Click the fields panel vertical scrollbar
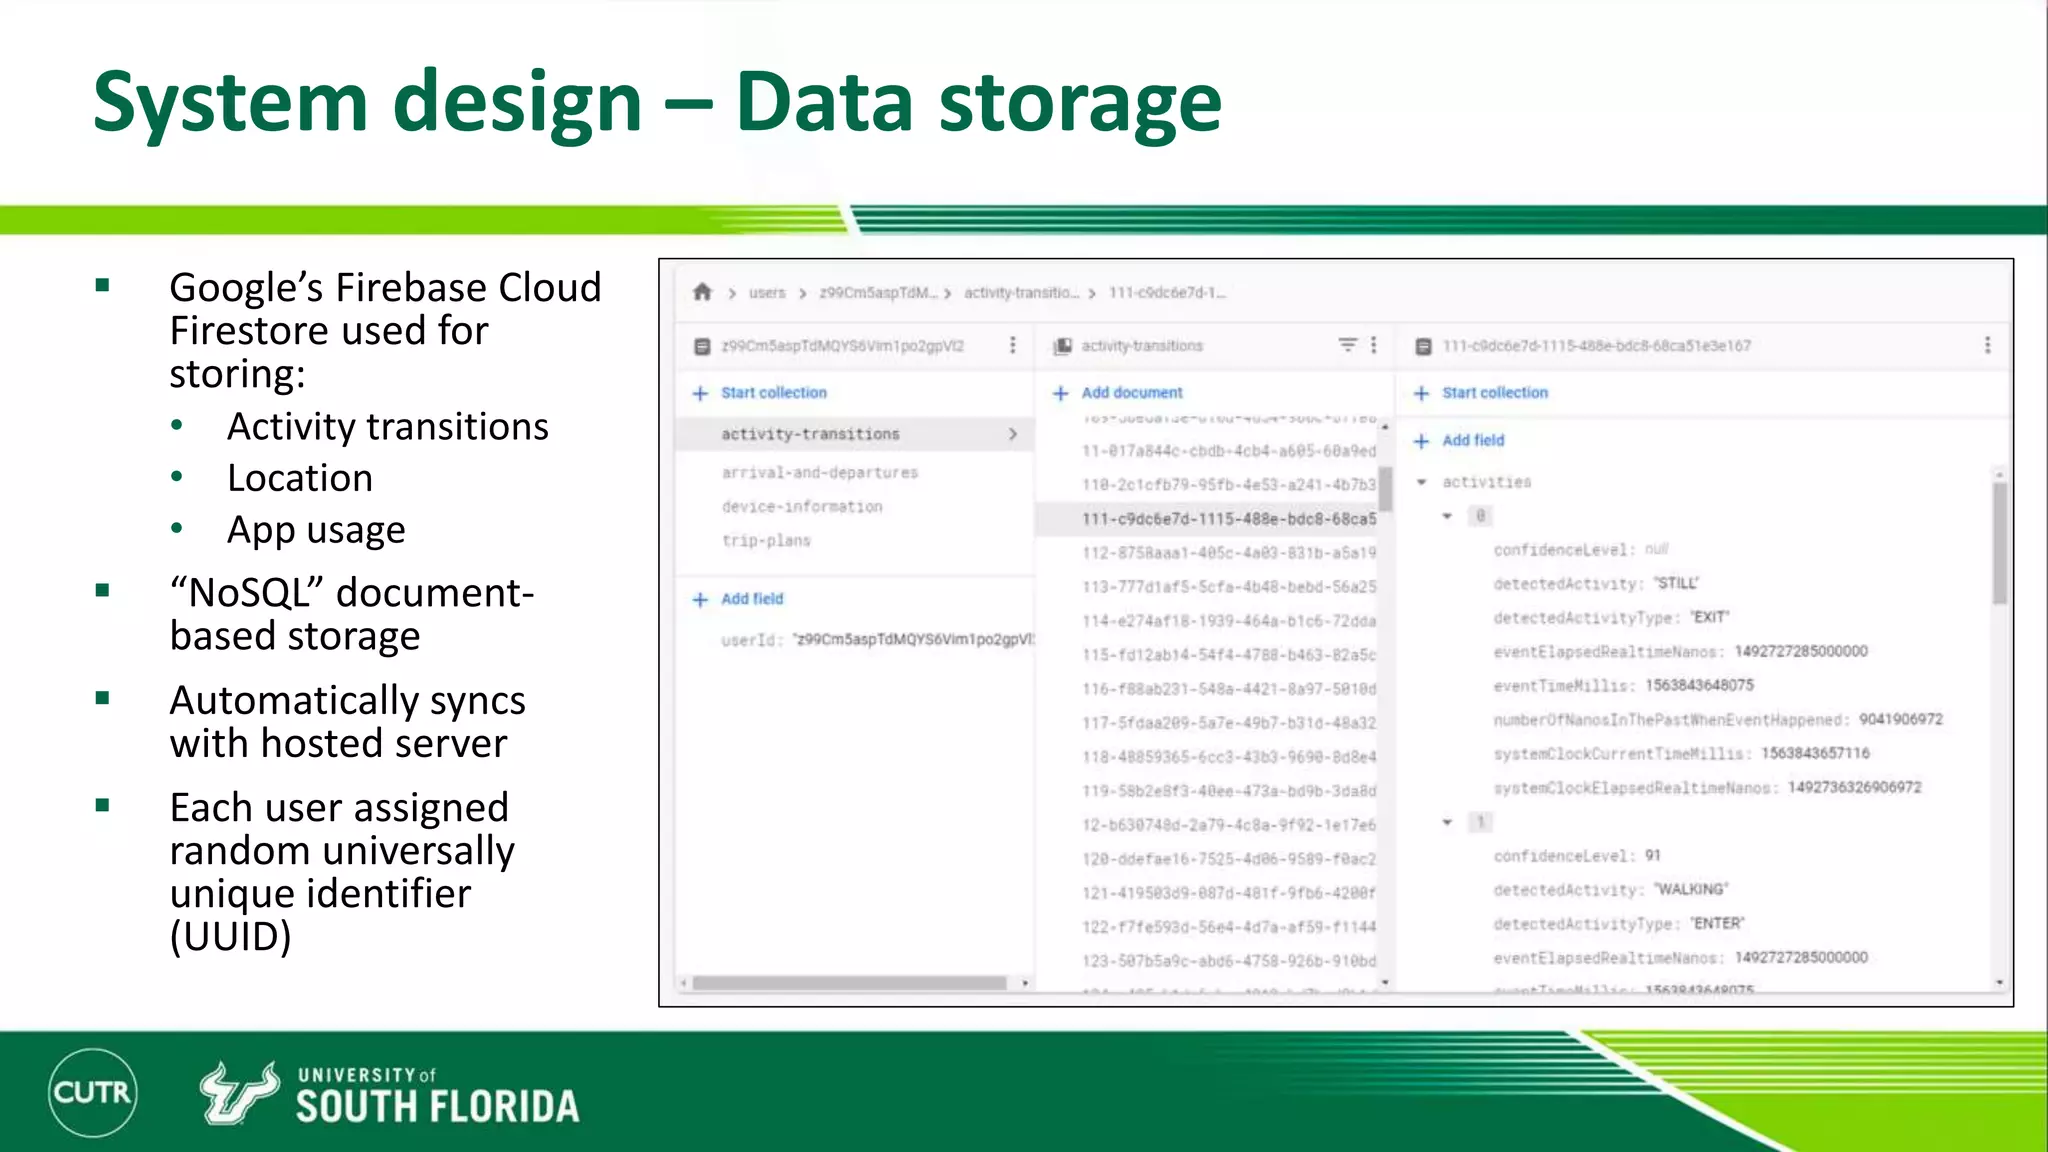The image size is (2048, 1152). pos(1999,544)
